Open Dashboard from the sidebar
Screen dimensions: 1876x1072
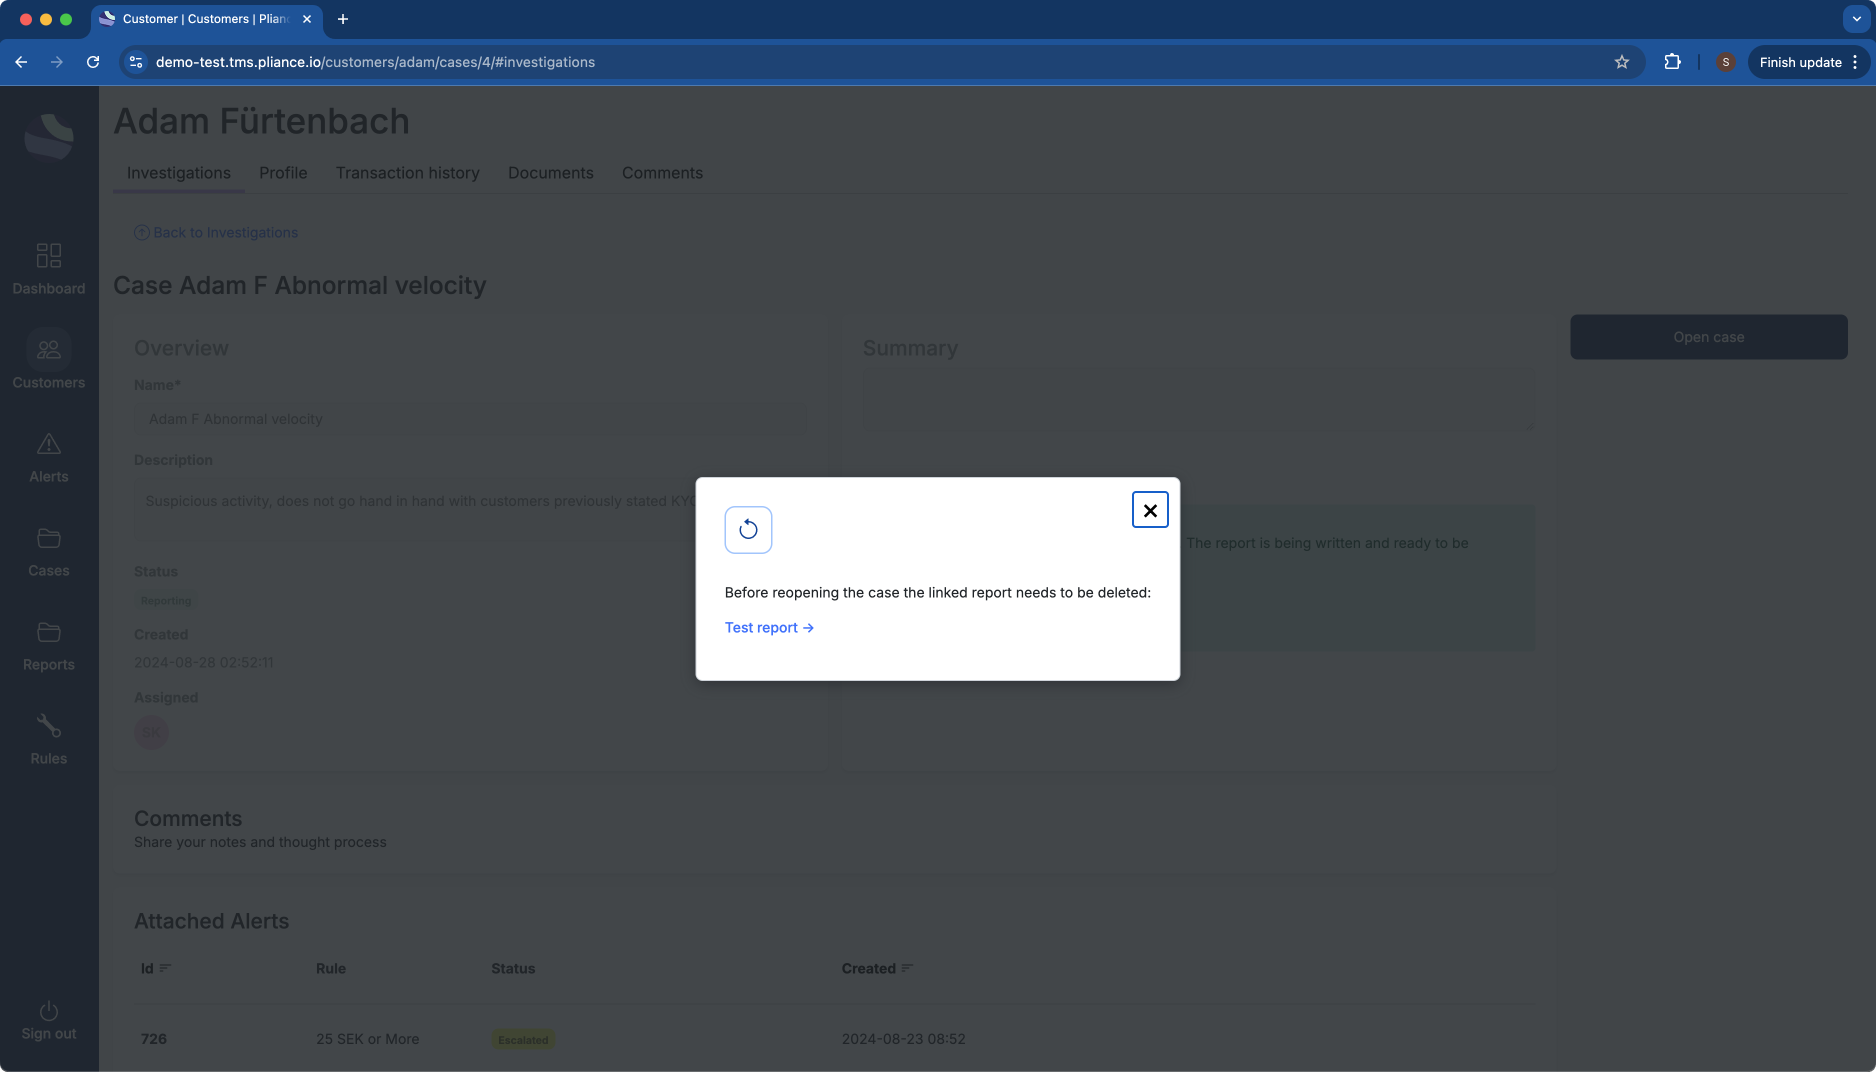coord(49,268)
